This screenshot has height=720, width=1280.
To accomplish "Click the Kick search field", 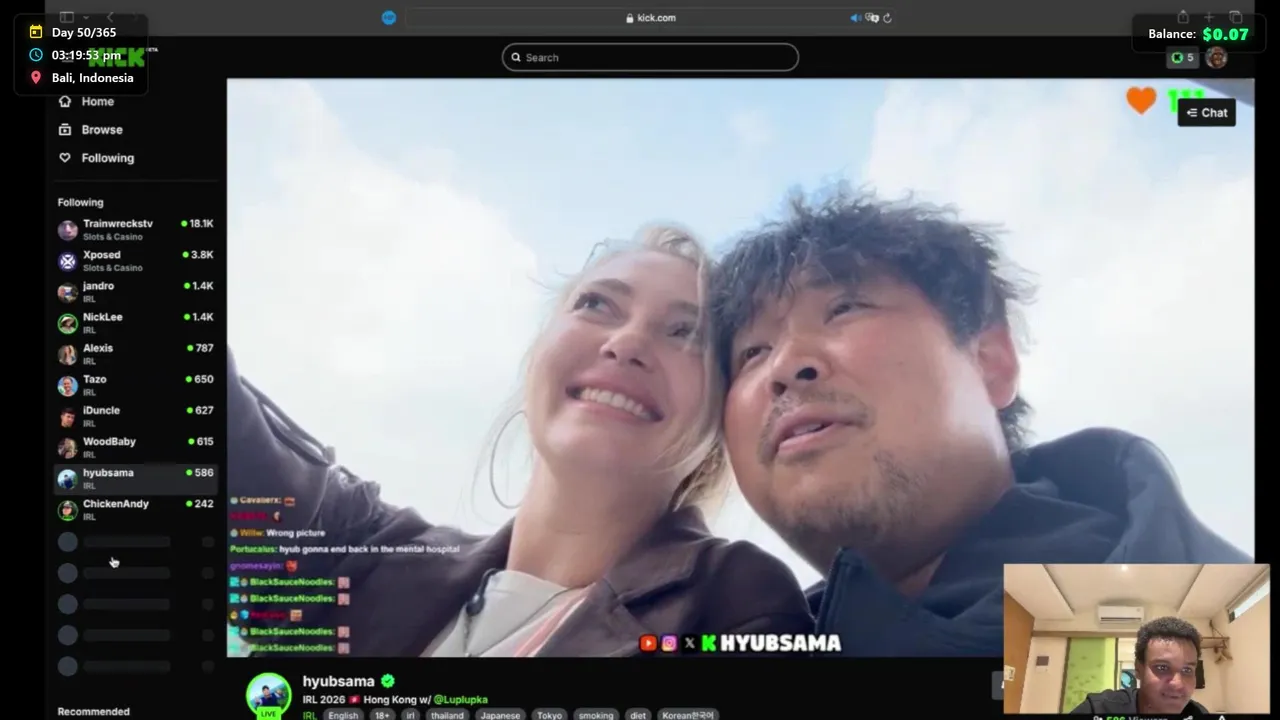I will (x=650, y=57).
